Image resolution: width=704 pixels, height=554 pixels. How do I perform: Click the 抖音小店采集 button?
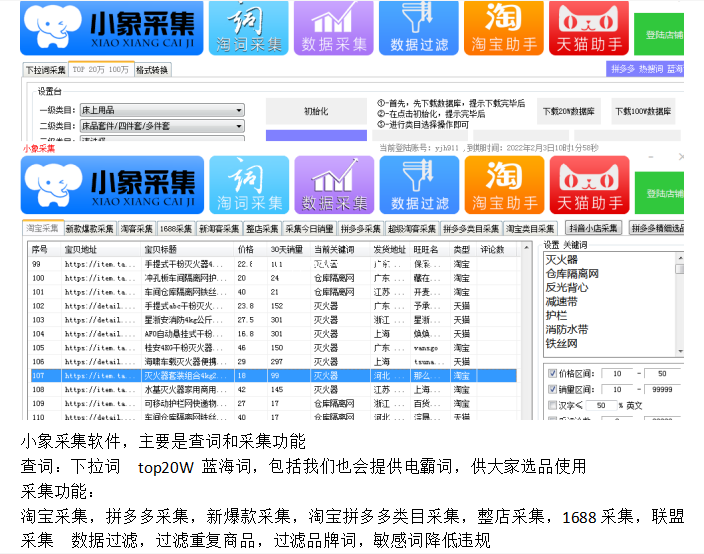593,228
